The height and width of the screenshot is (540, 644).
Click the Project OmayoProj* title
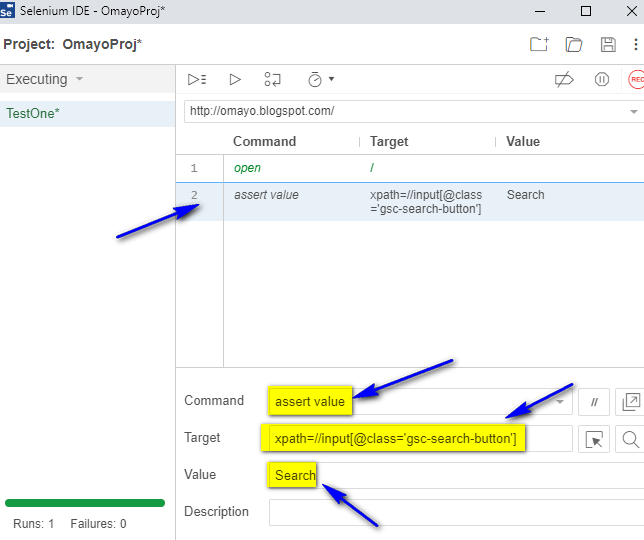73,44
